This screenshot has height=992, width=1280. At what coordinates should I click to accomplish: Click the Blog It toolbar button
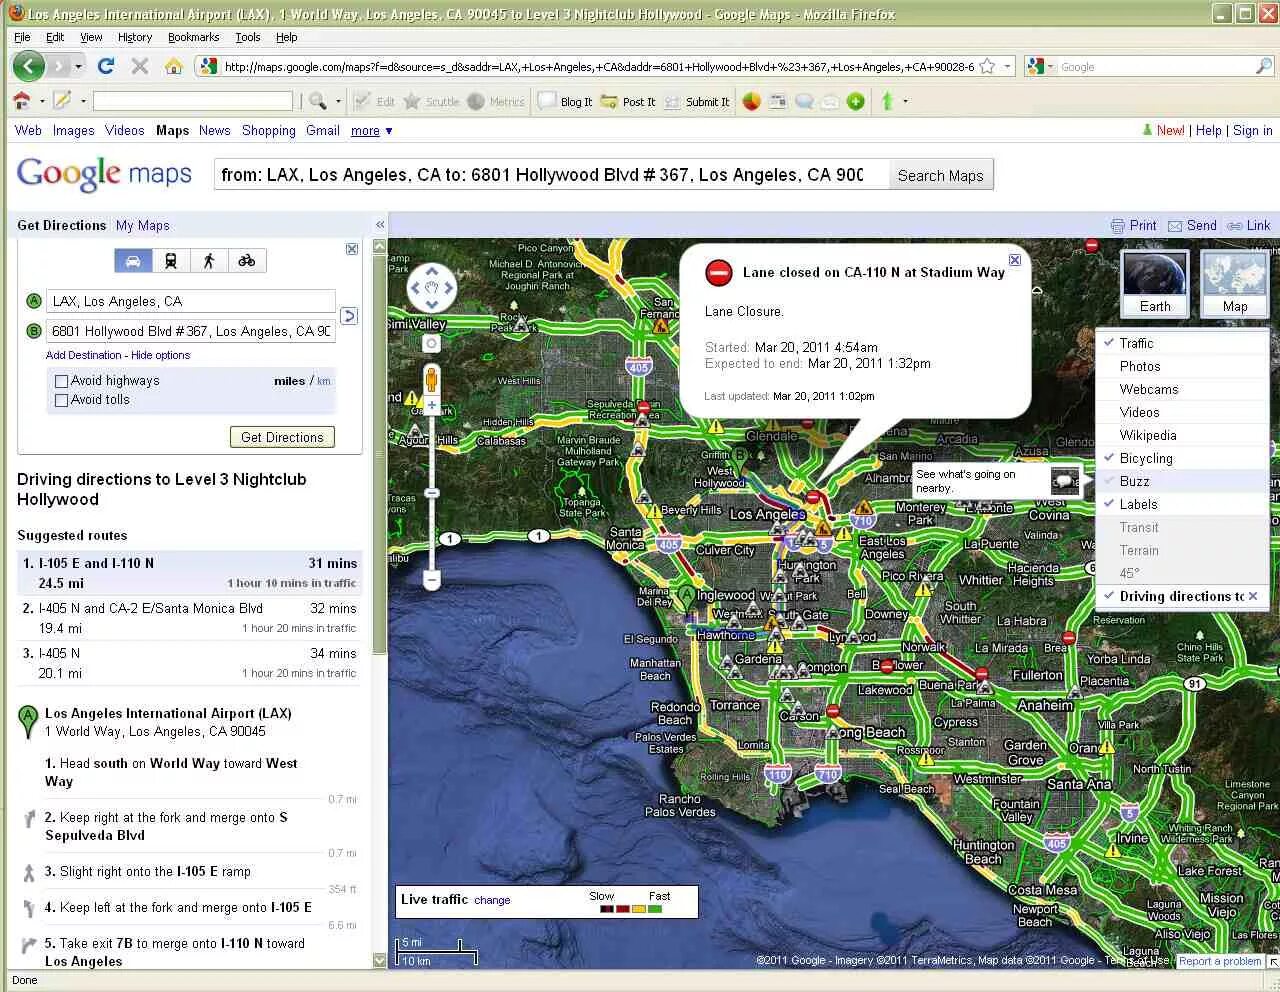[566, 101]
